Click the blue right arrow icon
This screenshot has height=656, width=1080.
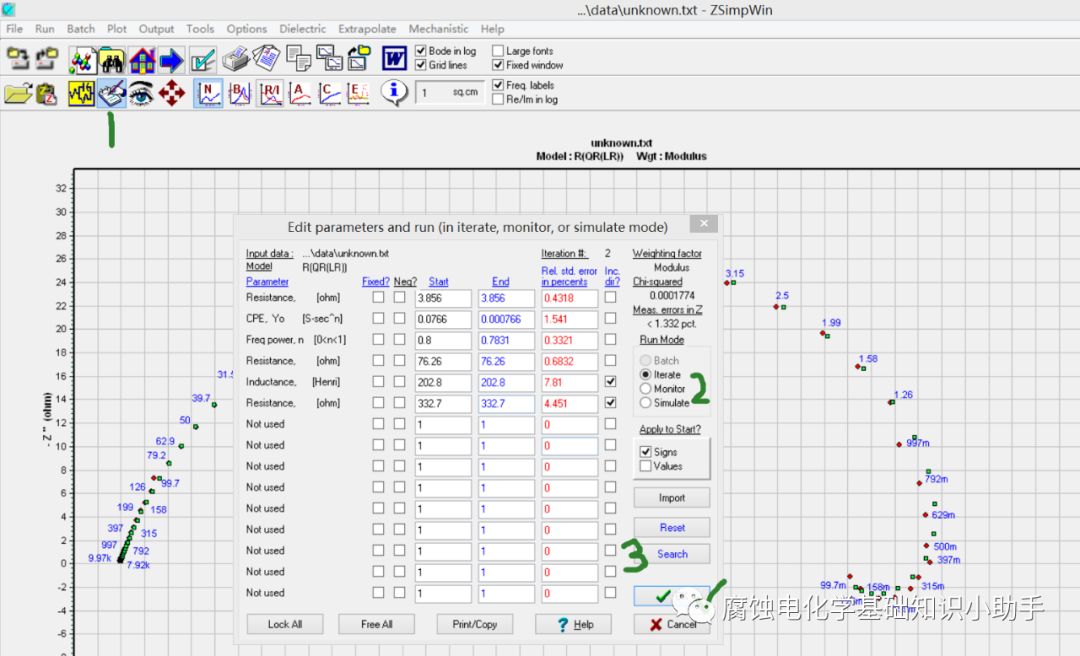click(172, 61)
